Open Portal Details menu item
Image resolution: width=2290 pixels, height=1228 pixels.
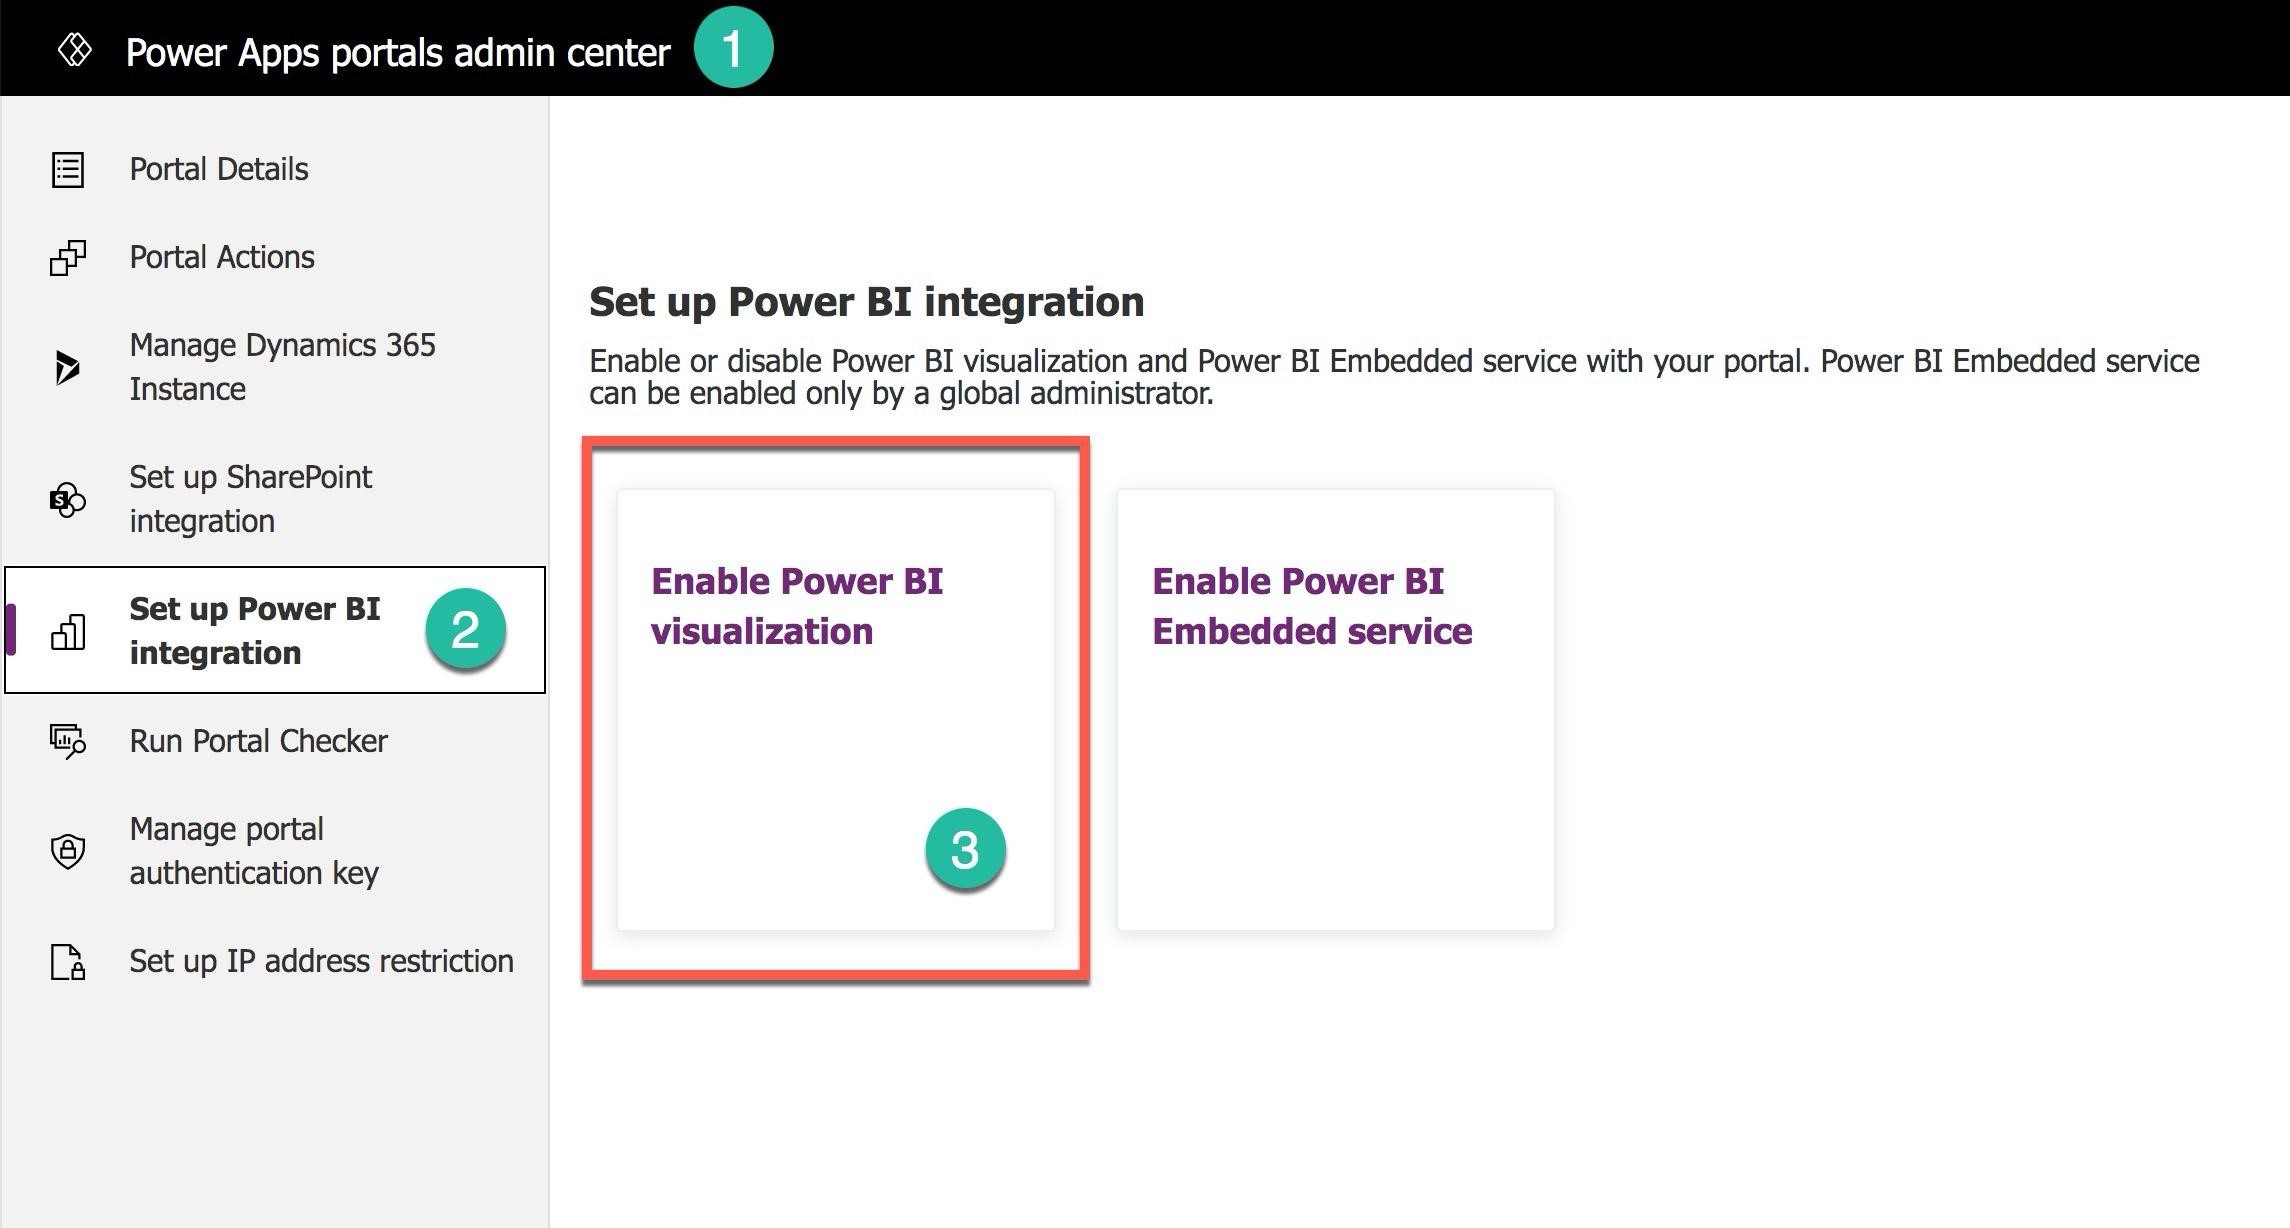275,169
